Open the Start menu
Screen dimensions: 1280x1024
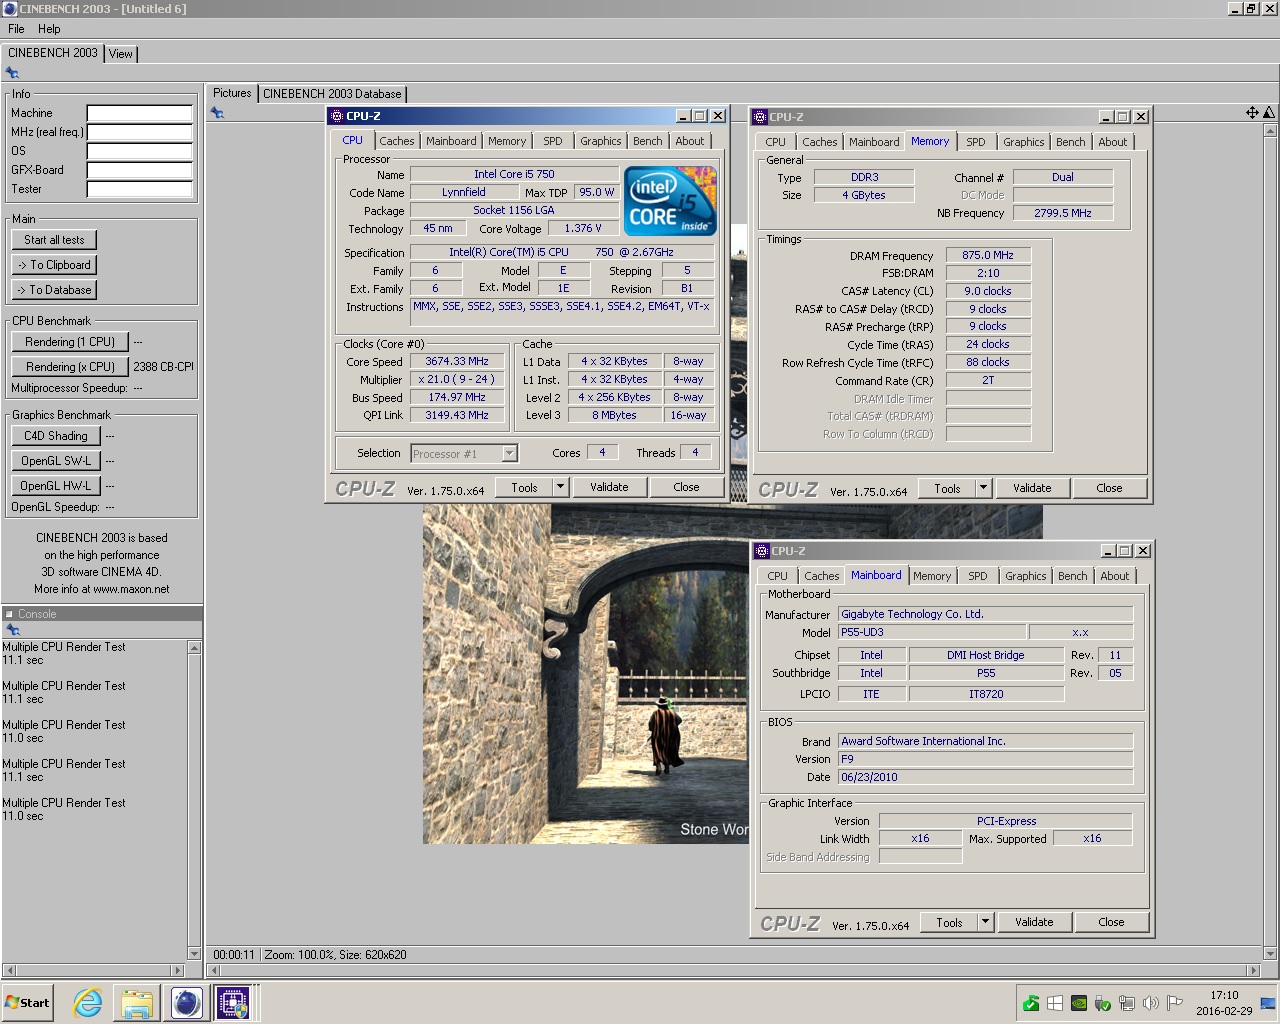(28, 1003)
